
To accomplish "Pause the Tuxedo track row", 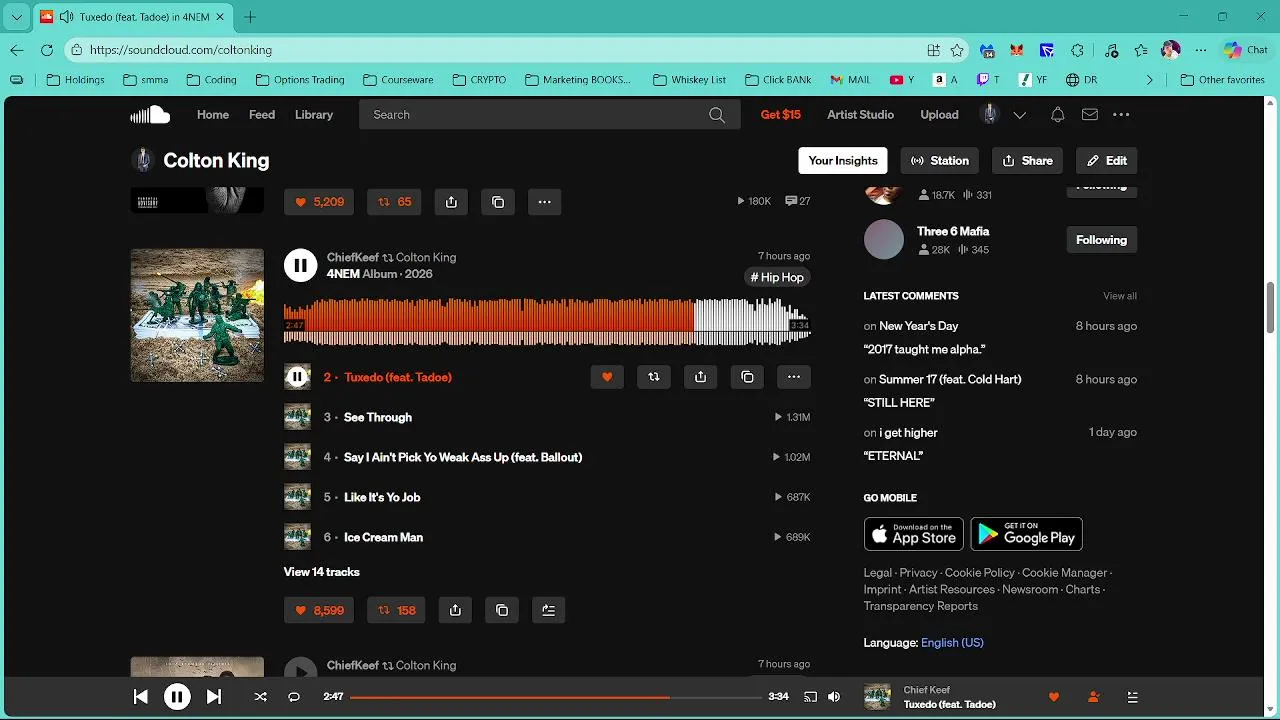I will (x=297, y=377).
